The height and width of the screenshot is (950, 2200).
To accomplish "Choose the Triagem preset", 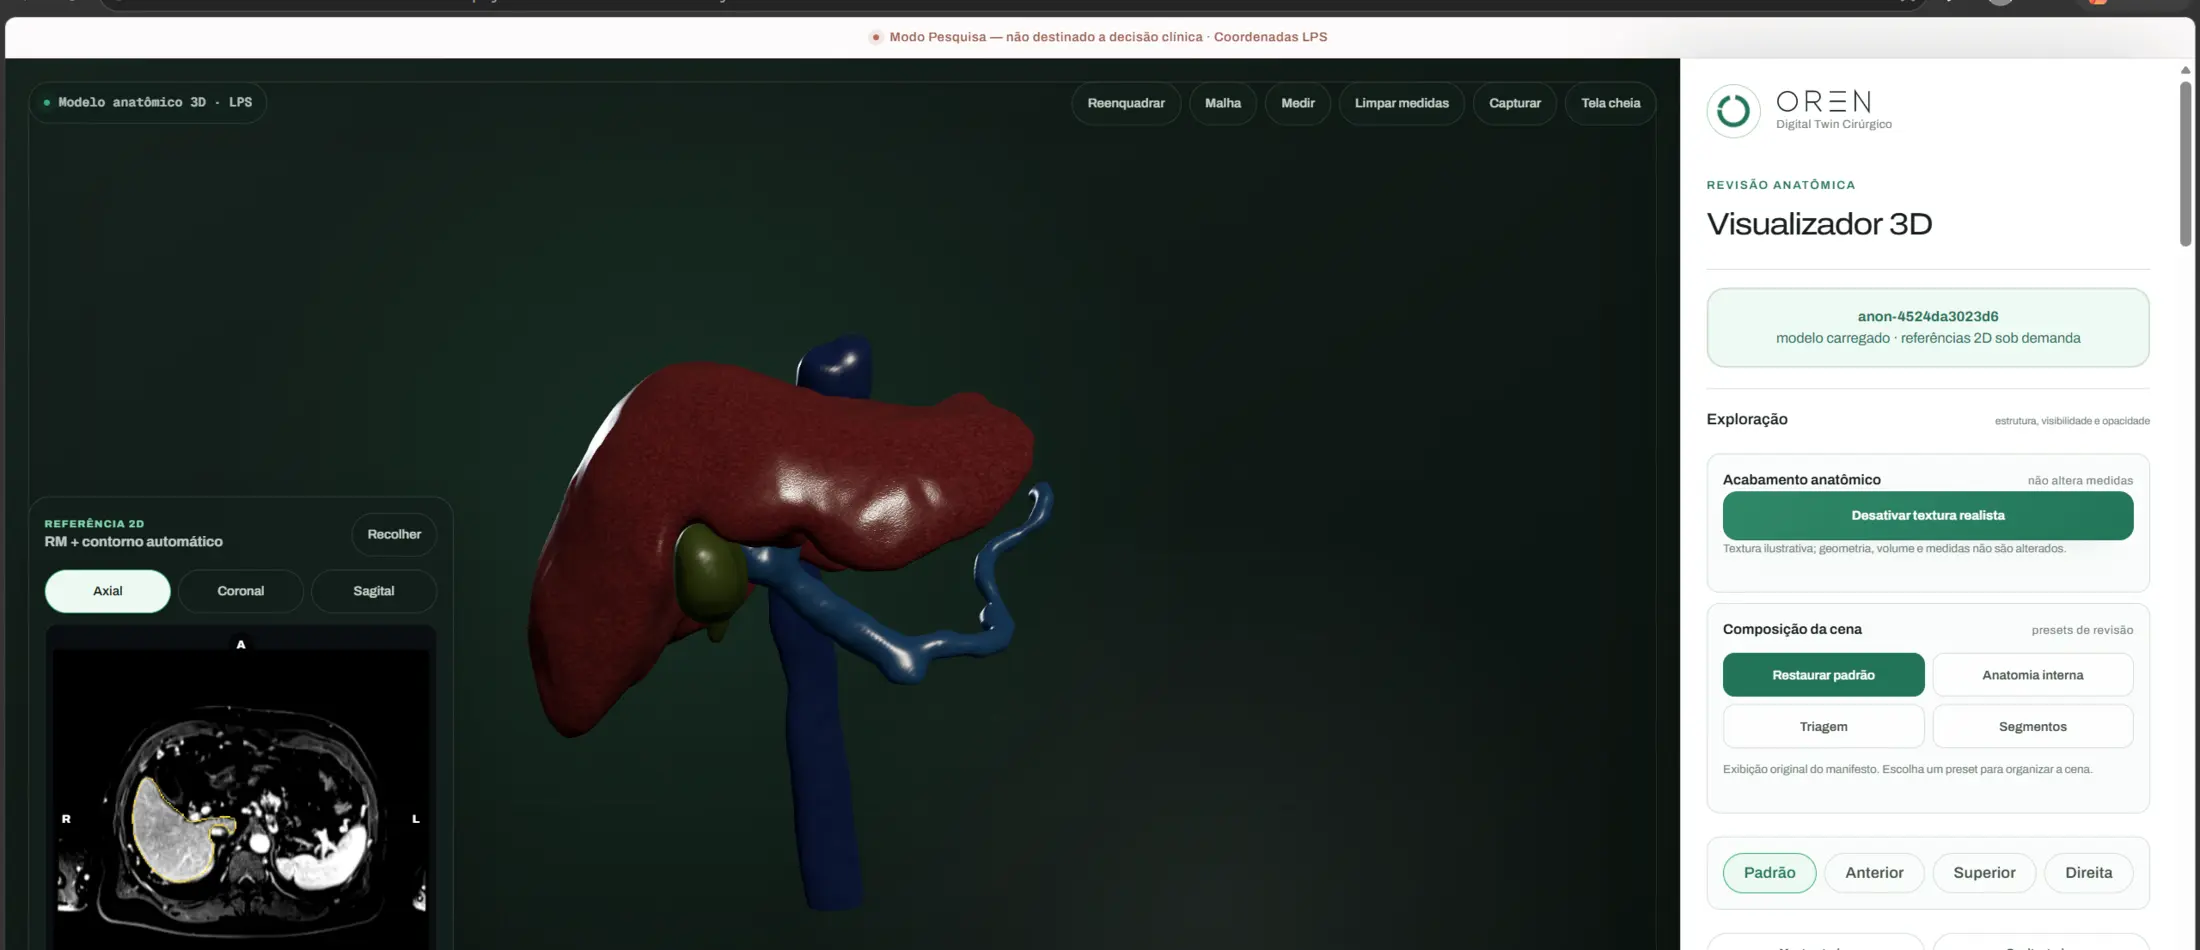I will tap(1823, 727).
